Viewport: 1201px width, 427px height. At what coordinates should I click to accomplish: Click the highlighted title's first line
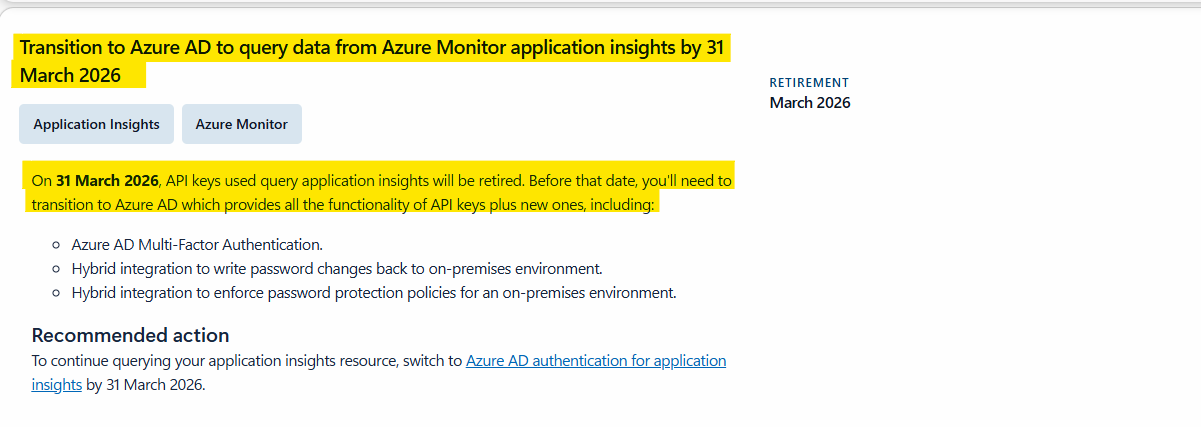(x=371, y=48)
